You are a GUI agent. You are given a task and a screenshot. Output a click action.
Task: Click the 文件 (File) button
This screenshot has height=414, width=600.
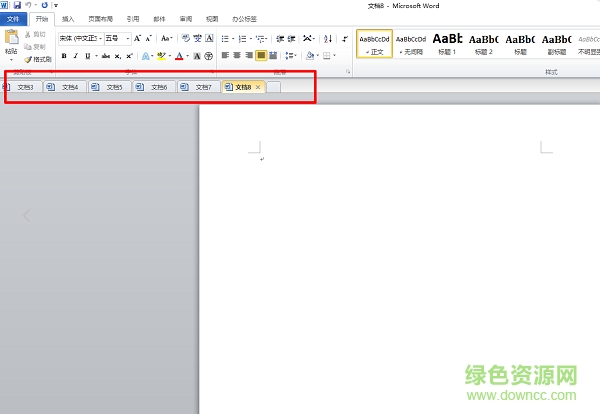(x=13, y=19)
